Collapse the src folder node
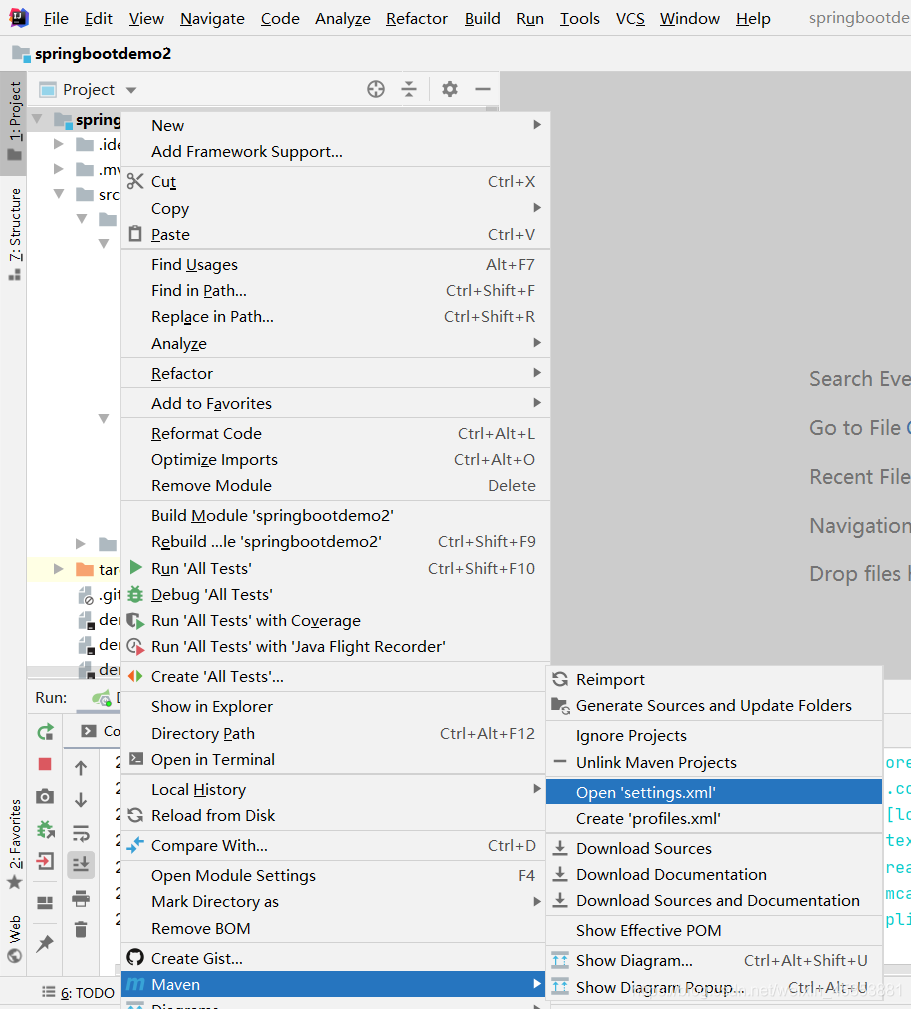This screenshot has height=1009, width=911. (59, 194)
